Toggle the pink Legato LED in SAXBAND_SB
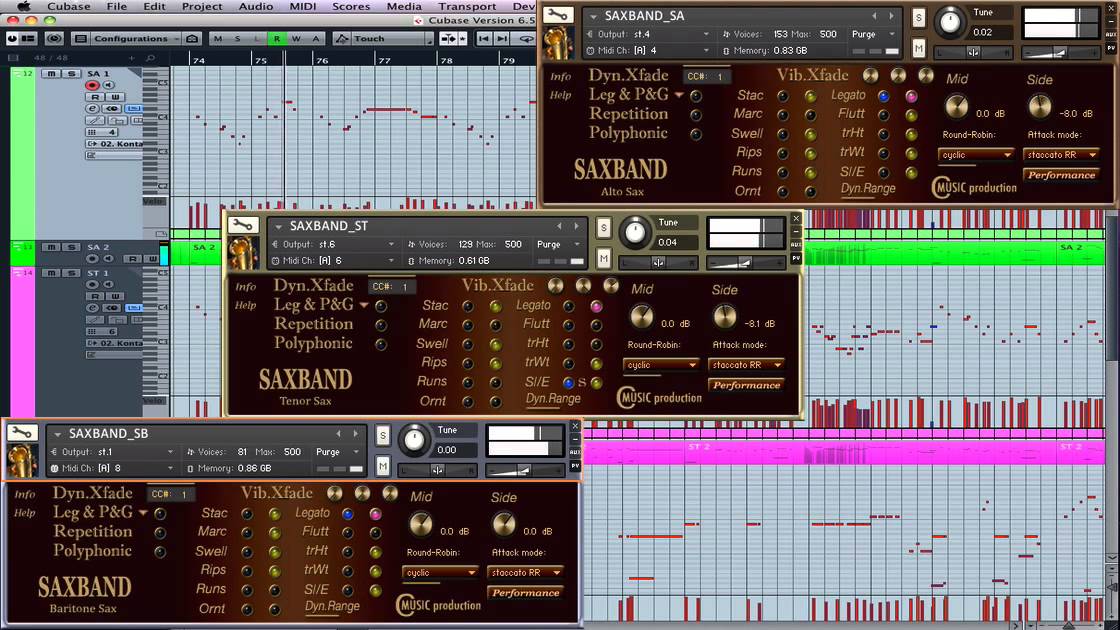The height and width of the screenshot is (630, 1120). [x=375, y=514]
